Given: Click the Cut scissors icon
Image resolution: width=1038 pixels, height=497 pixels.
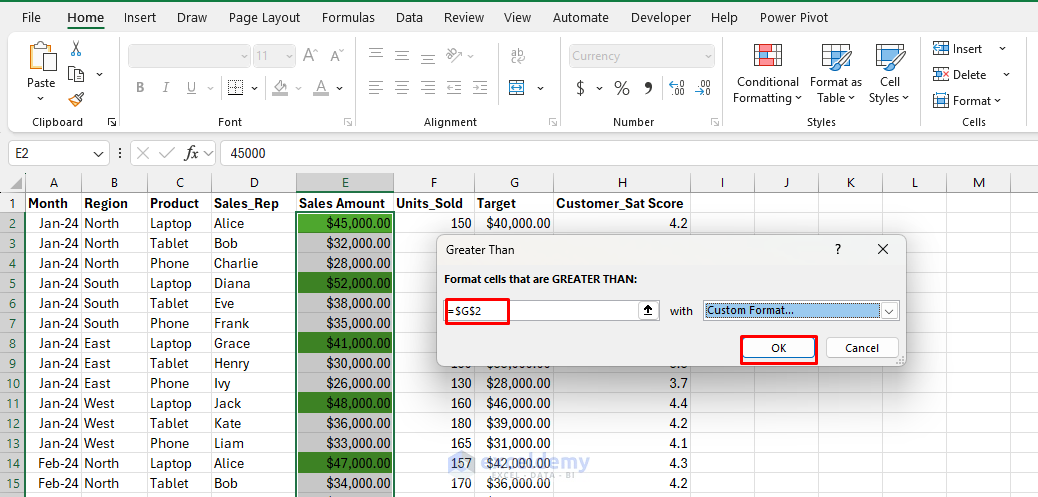Looking at the screenshot, I should pos(76,49).
